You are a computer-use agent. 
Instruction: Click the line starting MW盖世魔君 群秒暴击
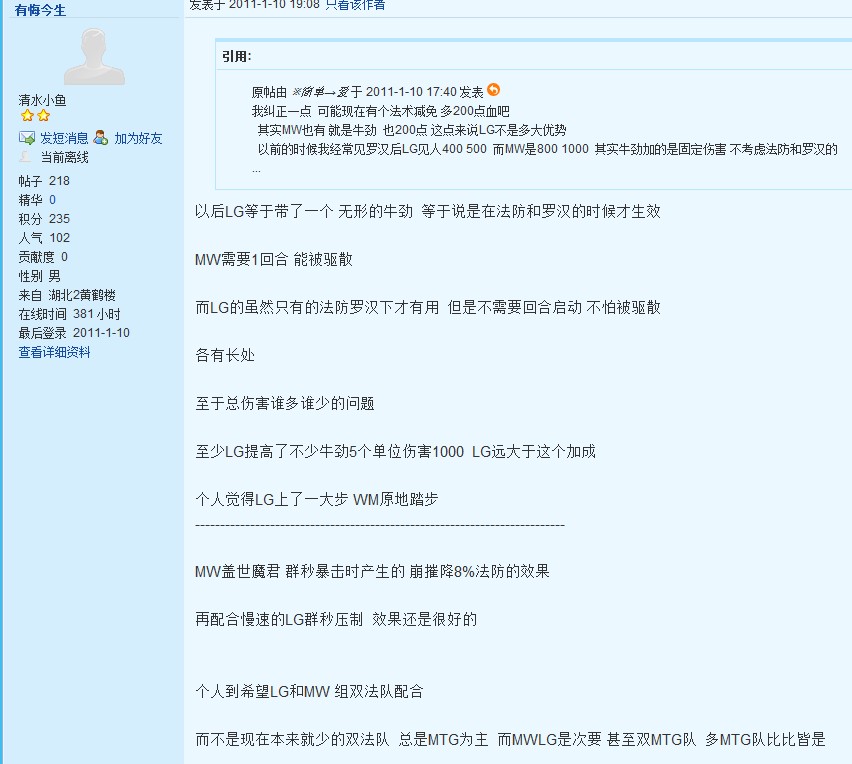372,572
